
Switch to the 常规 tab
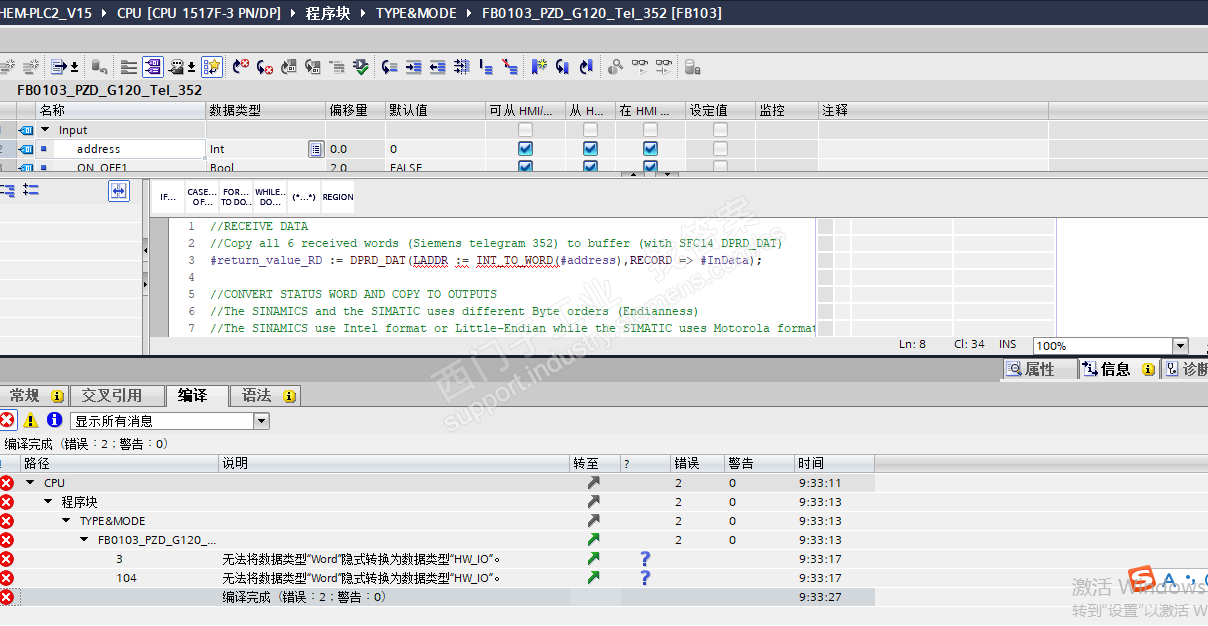tap(33, 396)
